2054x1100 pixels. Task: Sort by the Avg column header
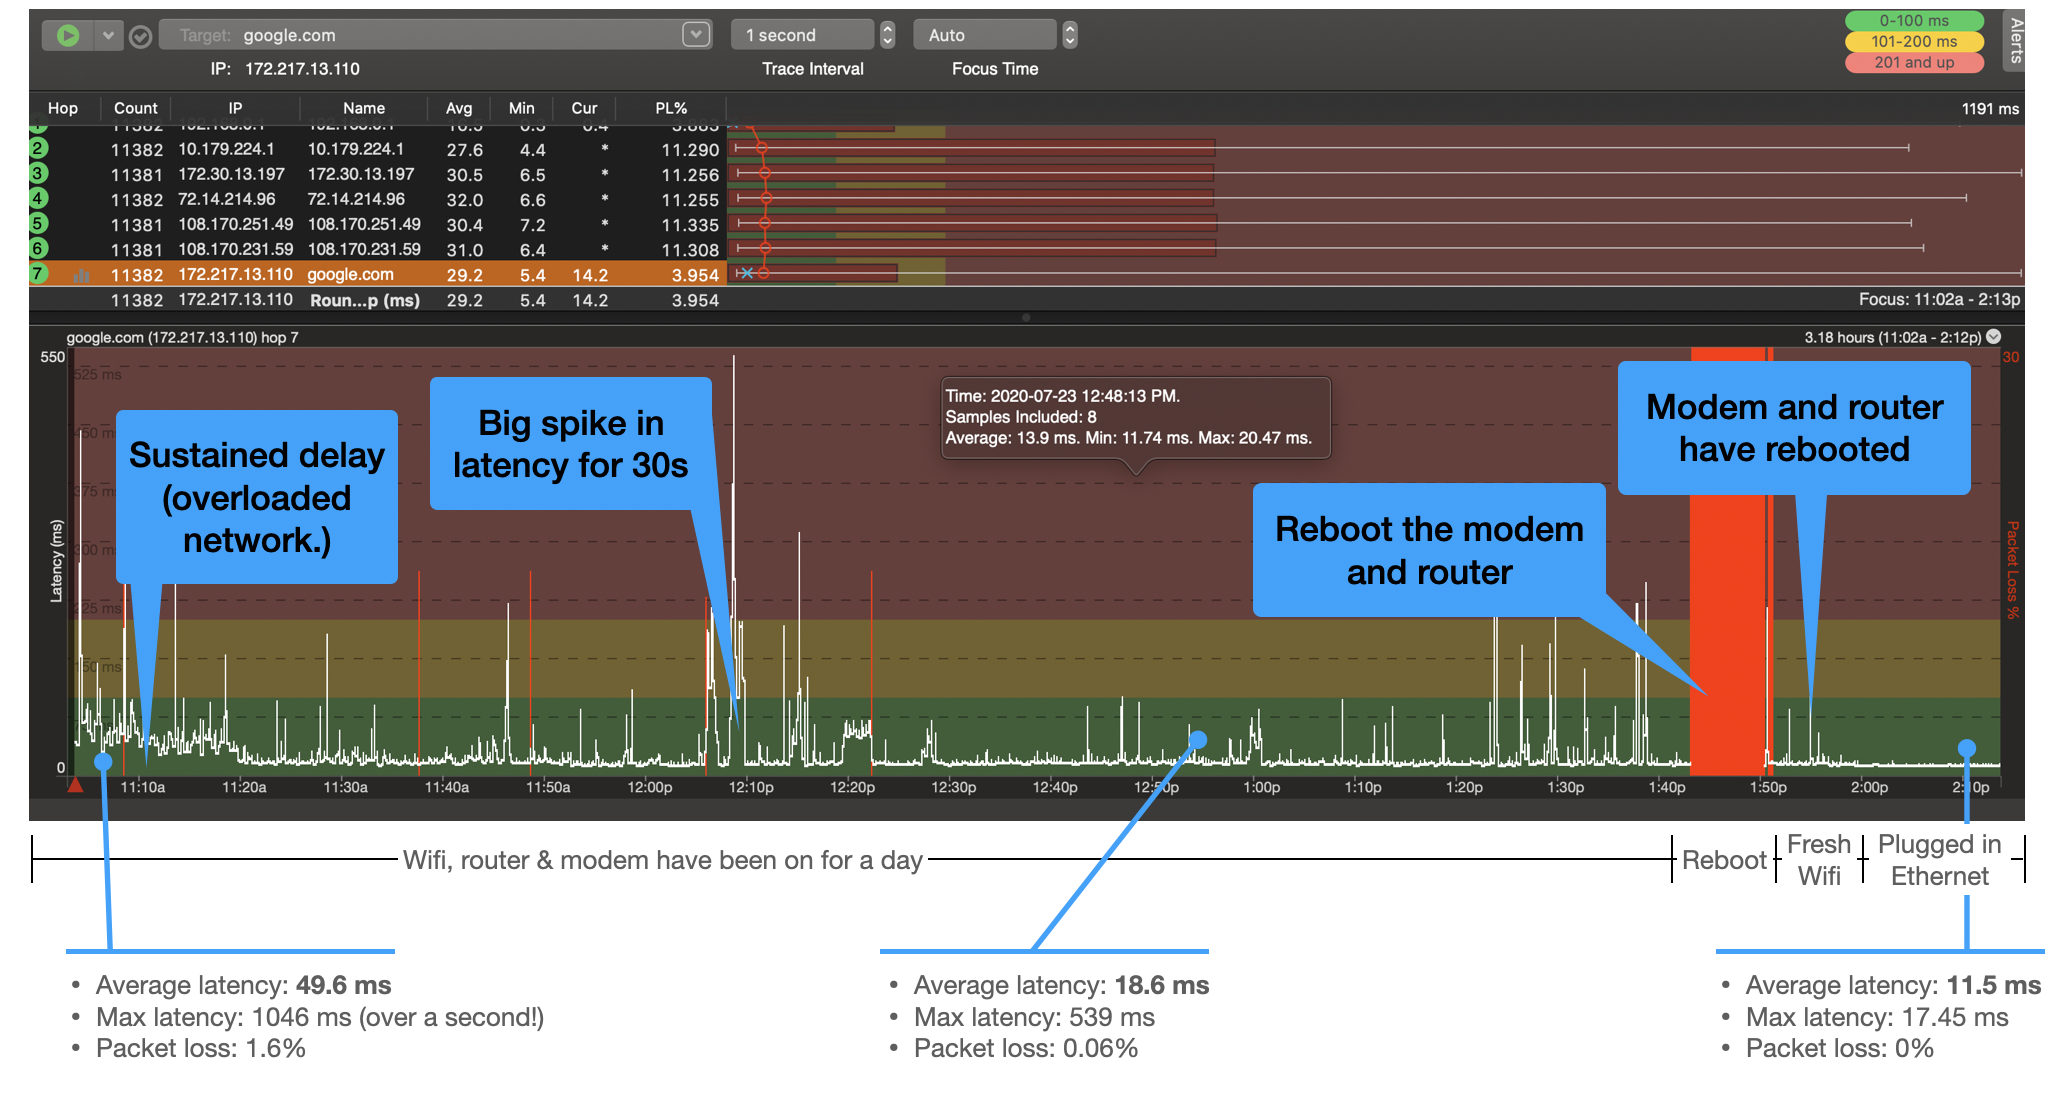(x=458, y=108)
